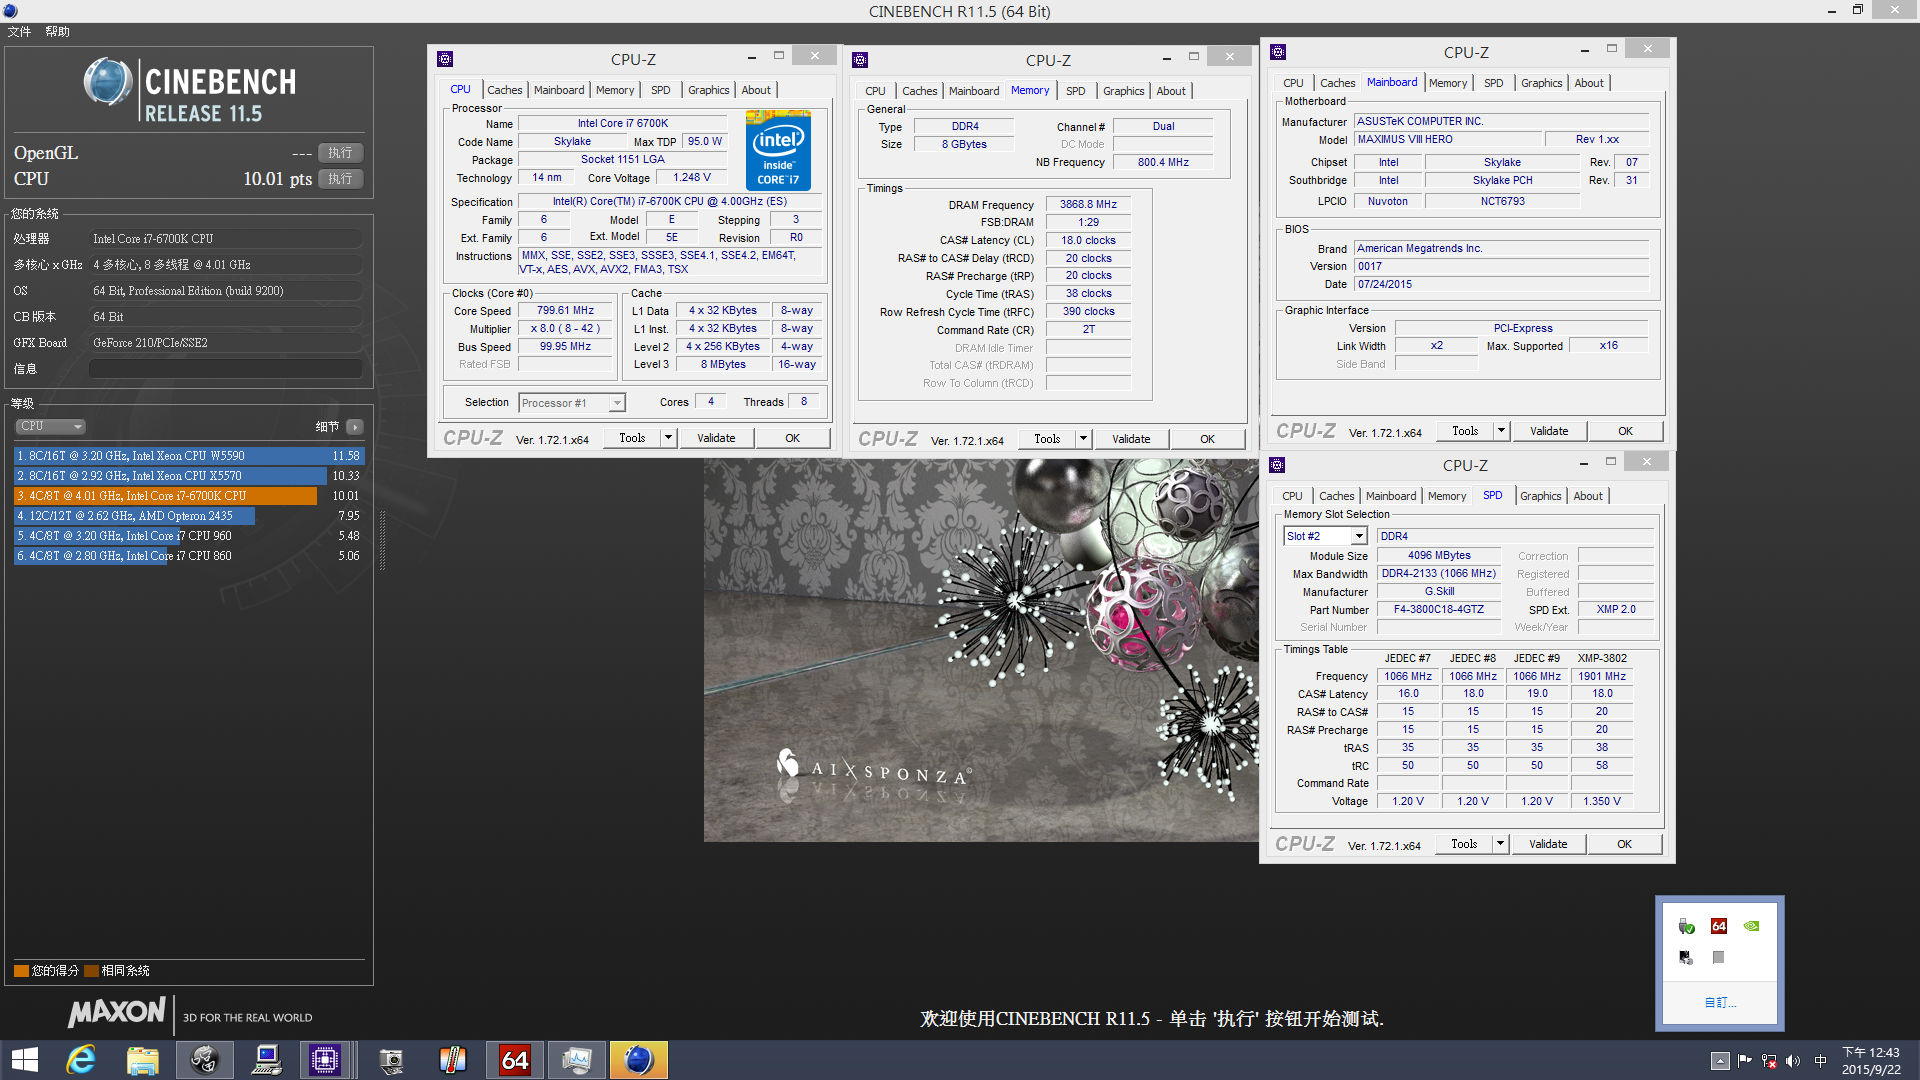Expand the Tools dropdown arrow in CPU tab window
1920x1080 pixels.
[668, 438]
